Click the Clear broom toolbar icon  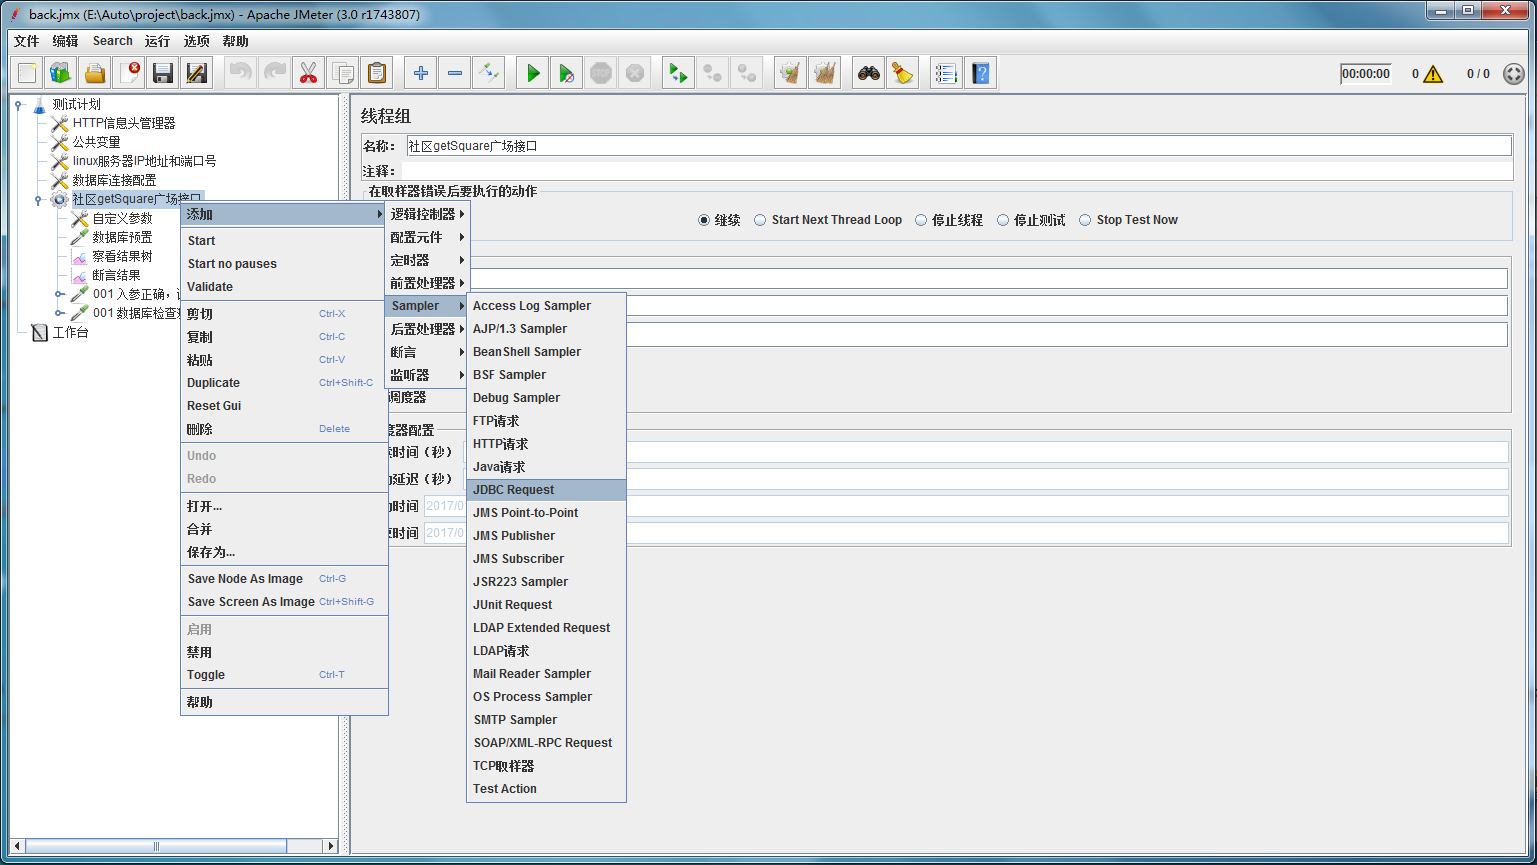(790, 73)
